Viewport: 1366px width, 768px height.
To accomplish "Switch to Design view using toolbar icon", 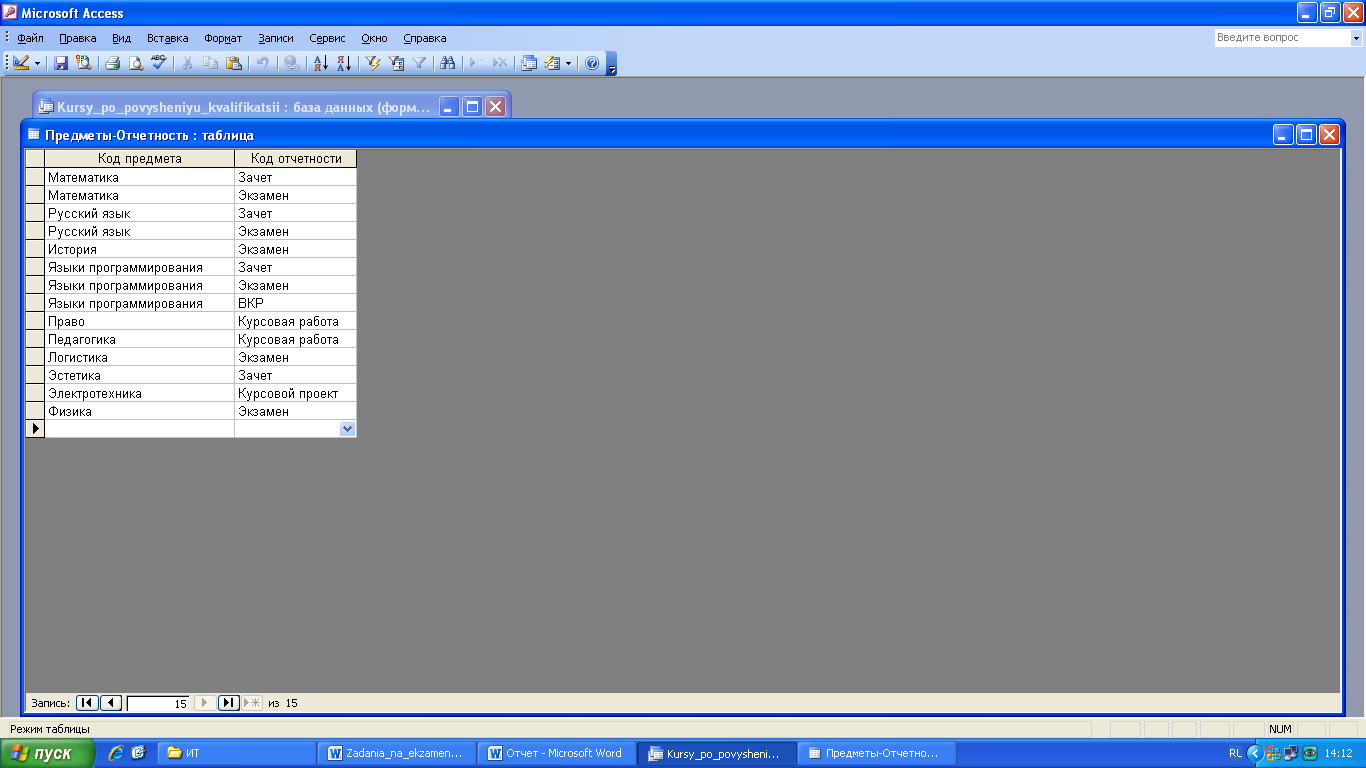I will click(21, 62).
